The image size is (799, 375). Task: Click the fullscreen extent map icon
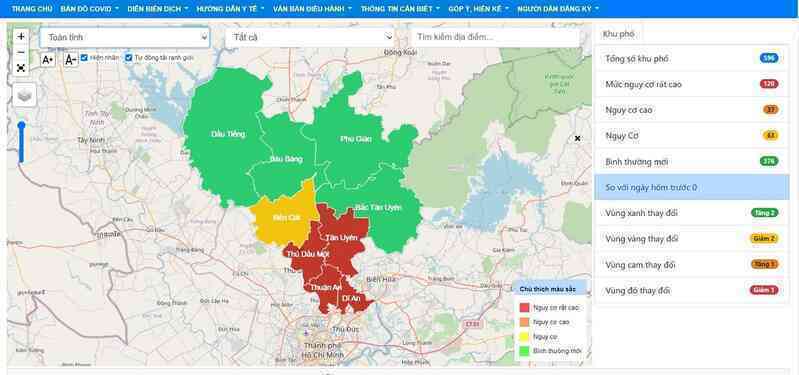(21, 68)
